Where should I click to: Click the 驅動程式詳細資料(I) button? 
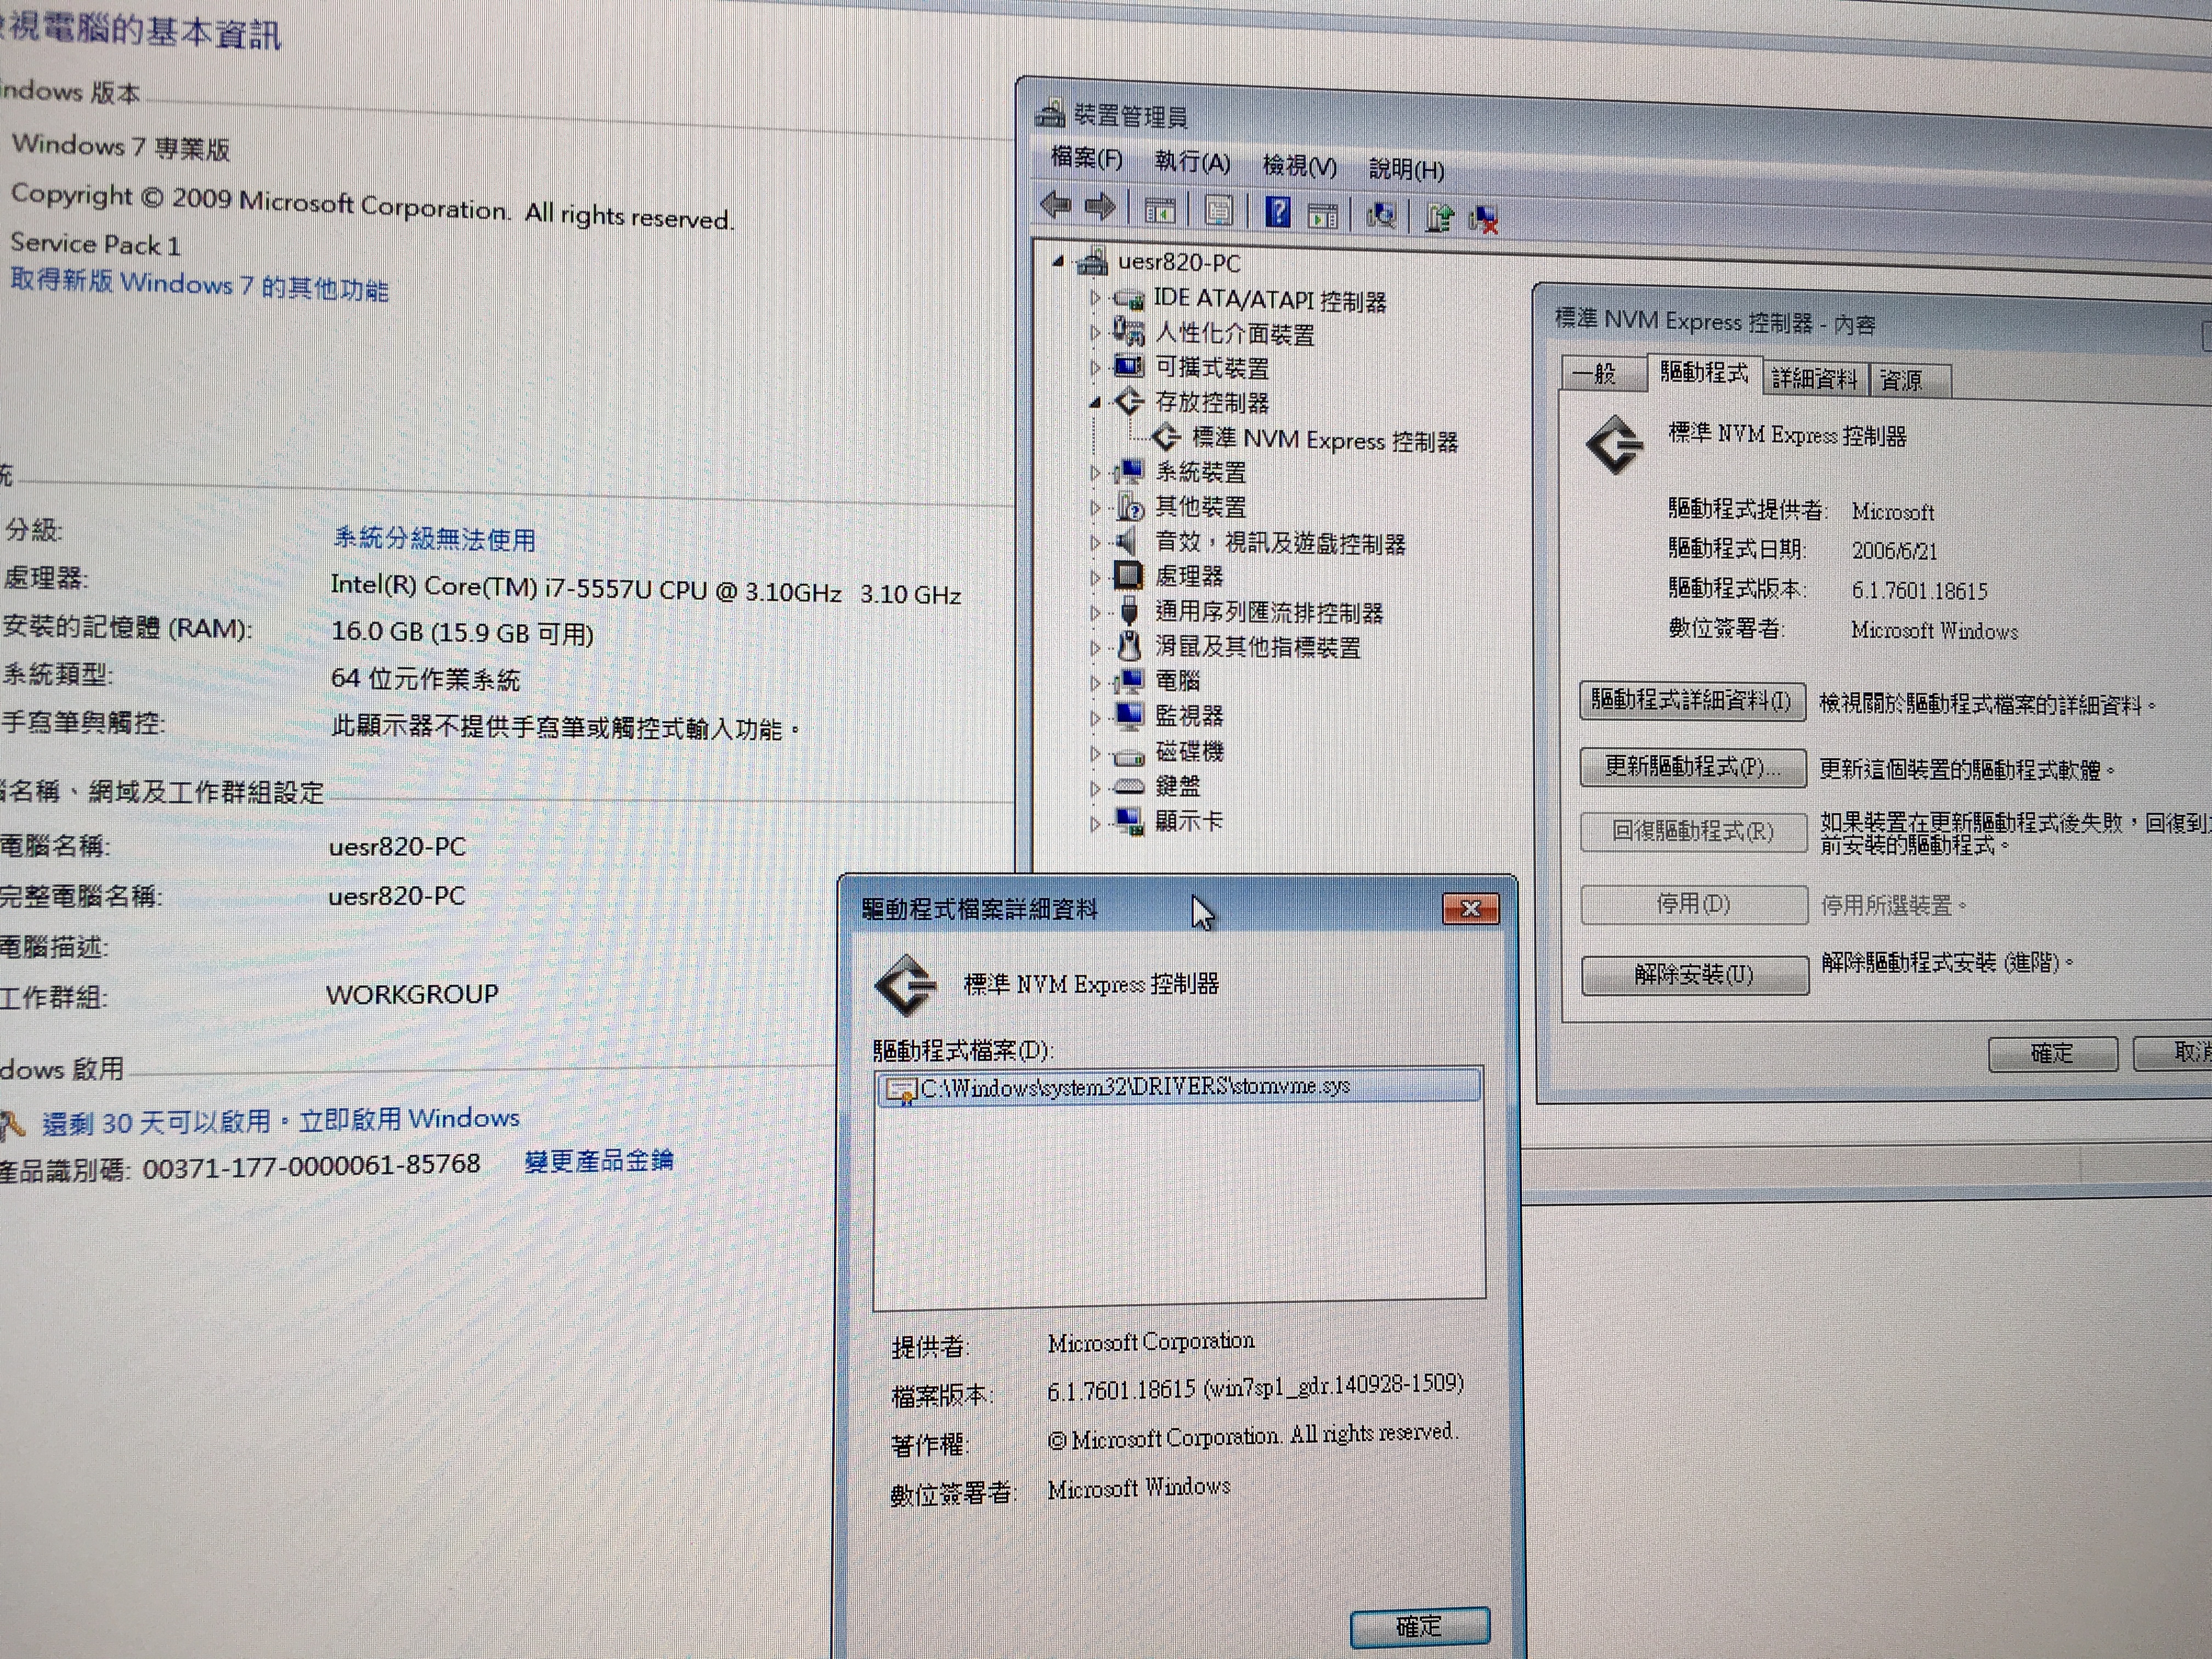coord(1692,700)
